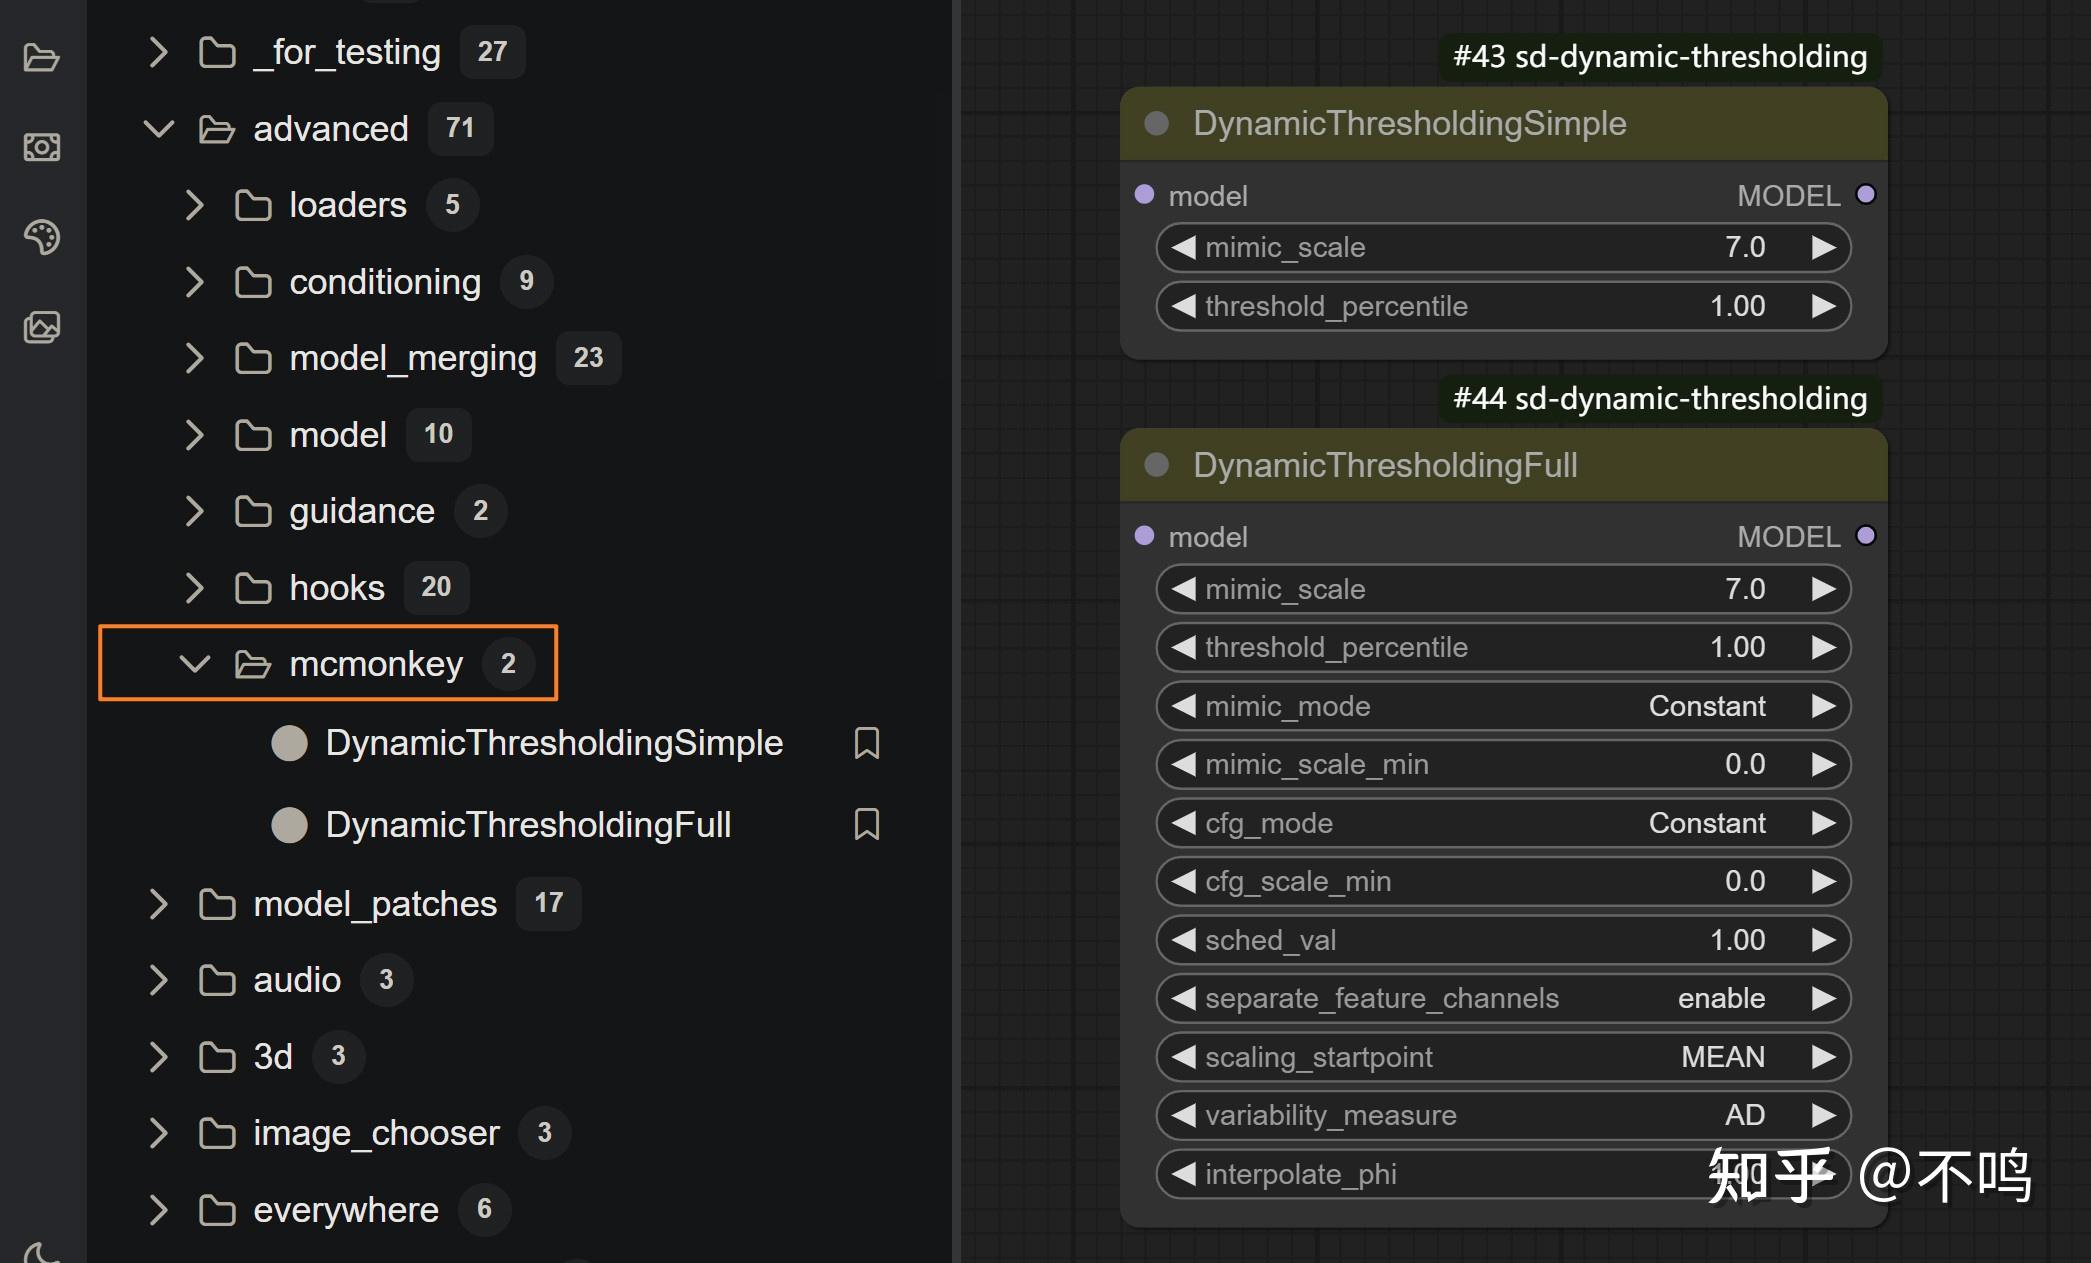Viewport: 2091px width, 1263px height.
Task: Expand the model_merging folder
Action: 194,358
